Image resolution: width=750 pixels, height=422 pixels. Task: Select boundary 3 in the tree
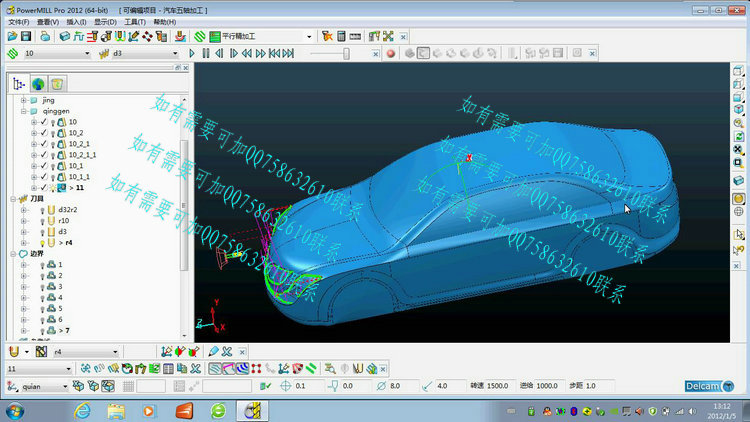(60, 287)
